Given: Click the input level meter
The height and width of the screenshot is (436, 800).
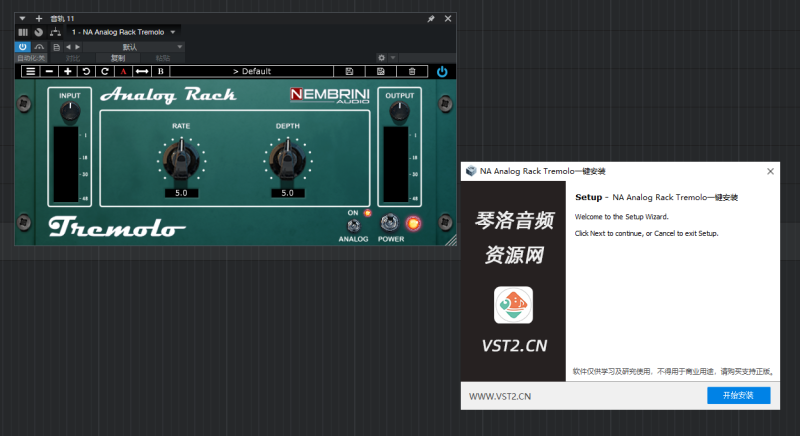Looking at the screenshot, I should 66,164.
